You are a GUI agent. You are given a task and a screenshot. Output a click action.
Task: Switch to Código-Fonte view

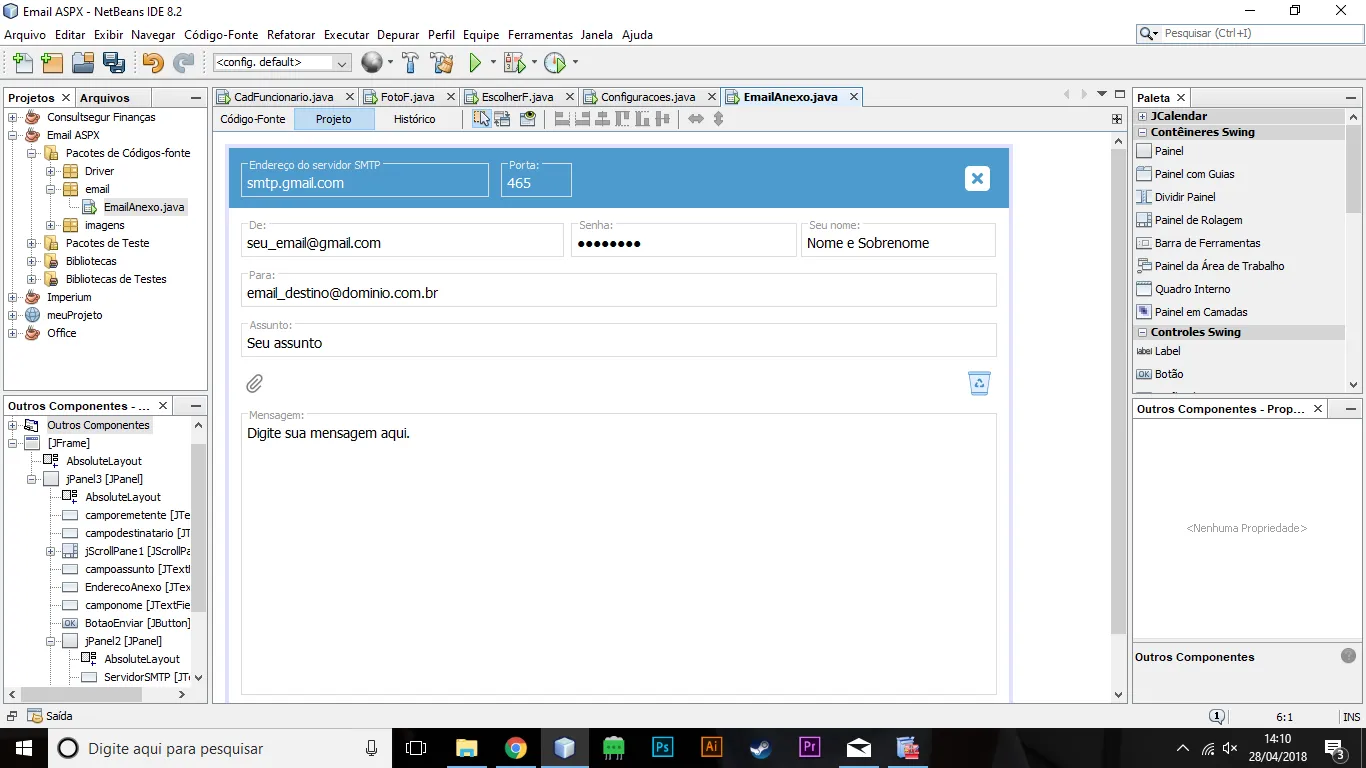point(253,119)
